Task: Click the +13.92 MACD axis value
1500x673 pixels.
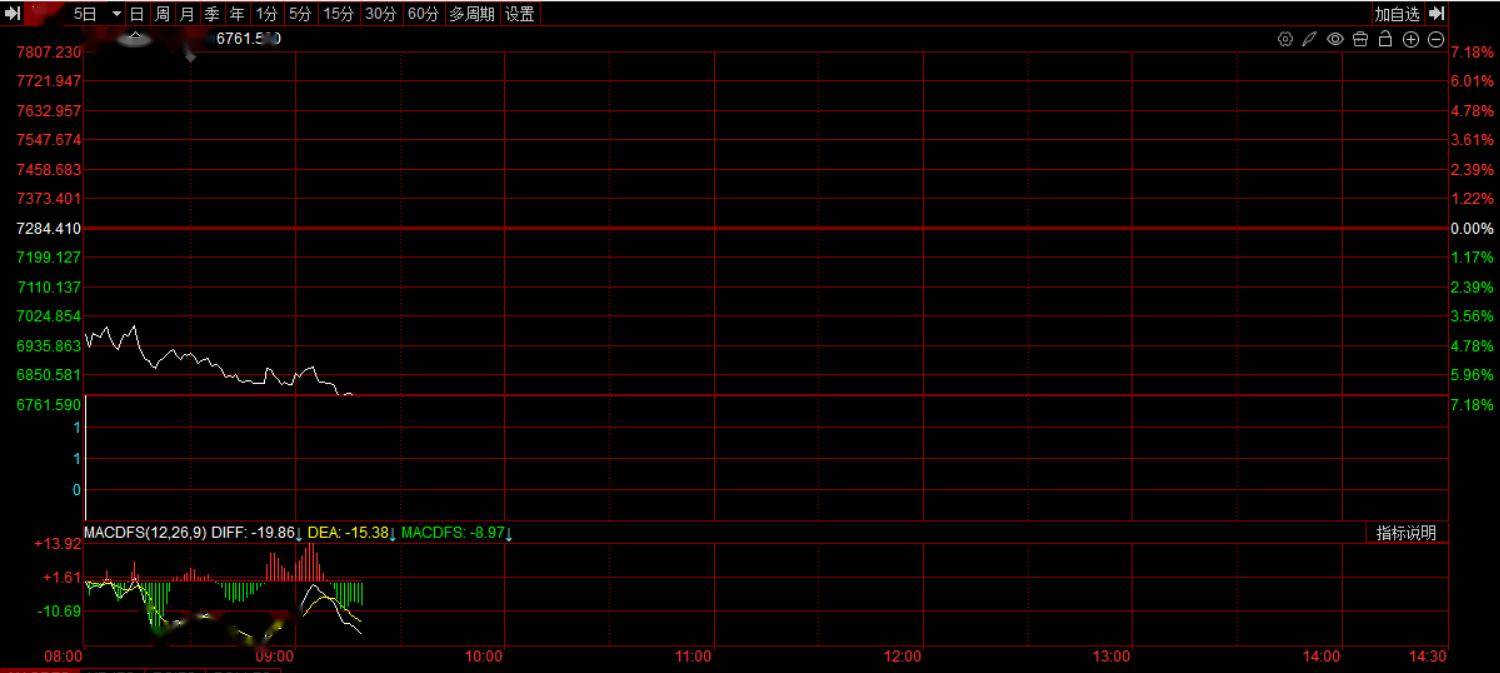Action: point(57,544)
